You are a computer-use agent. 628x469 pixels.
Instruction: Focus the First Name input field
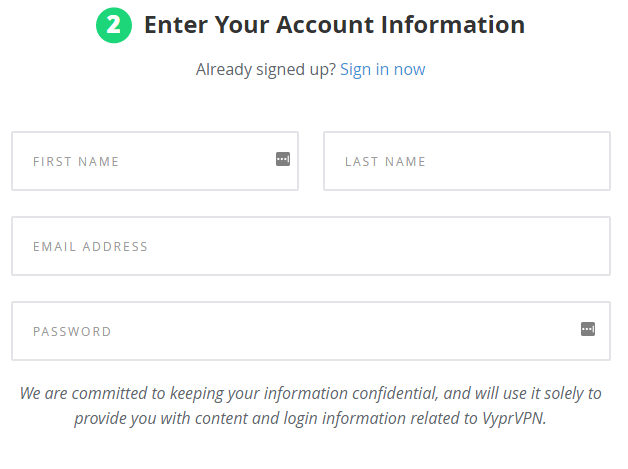[x=155, y=161]
